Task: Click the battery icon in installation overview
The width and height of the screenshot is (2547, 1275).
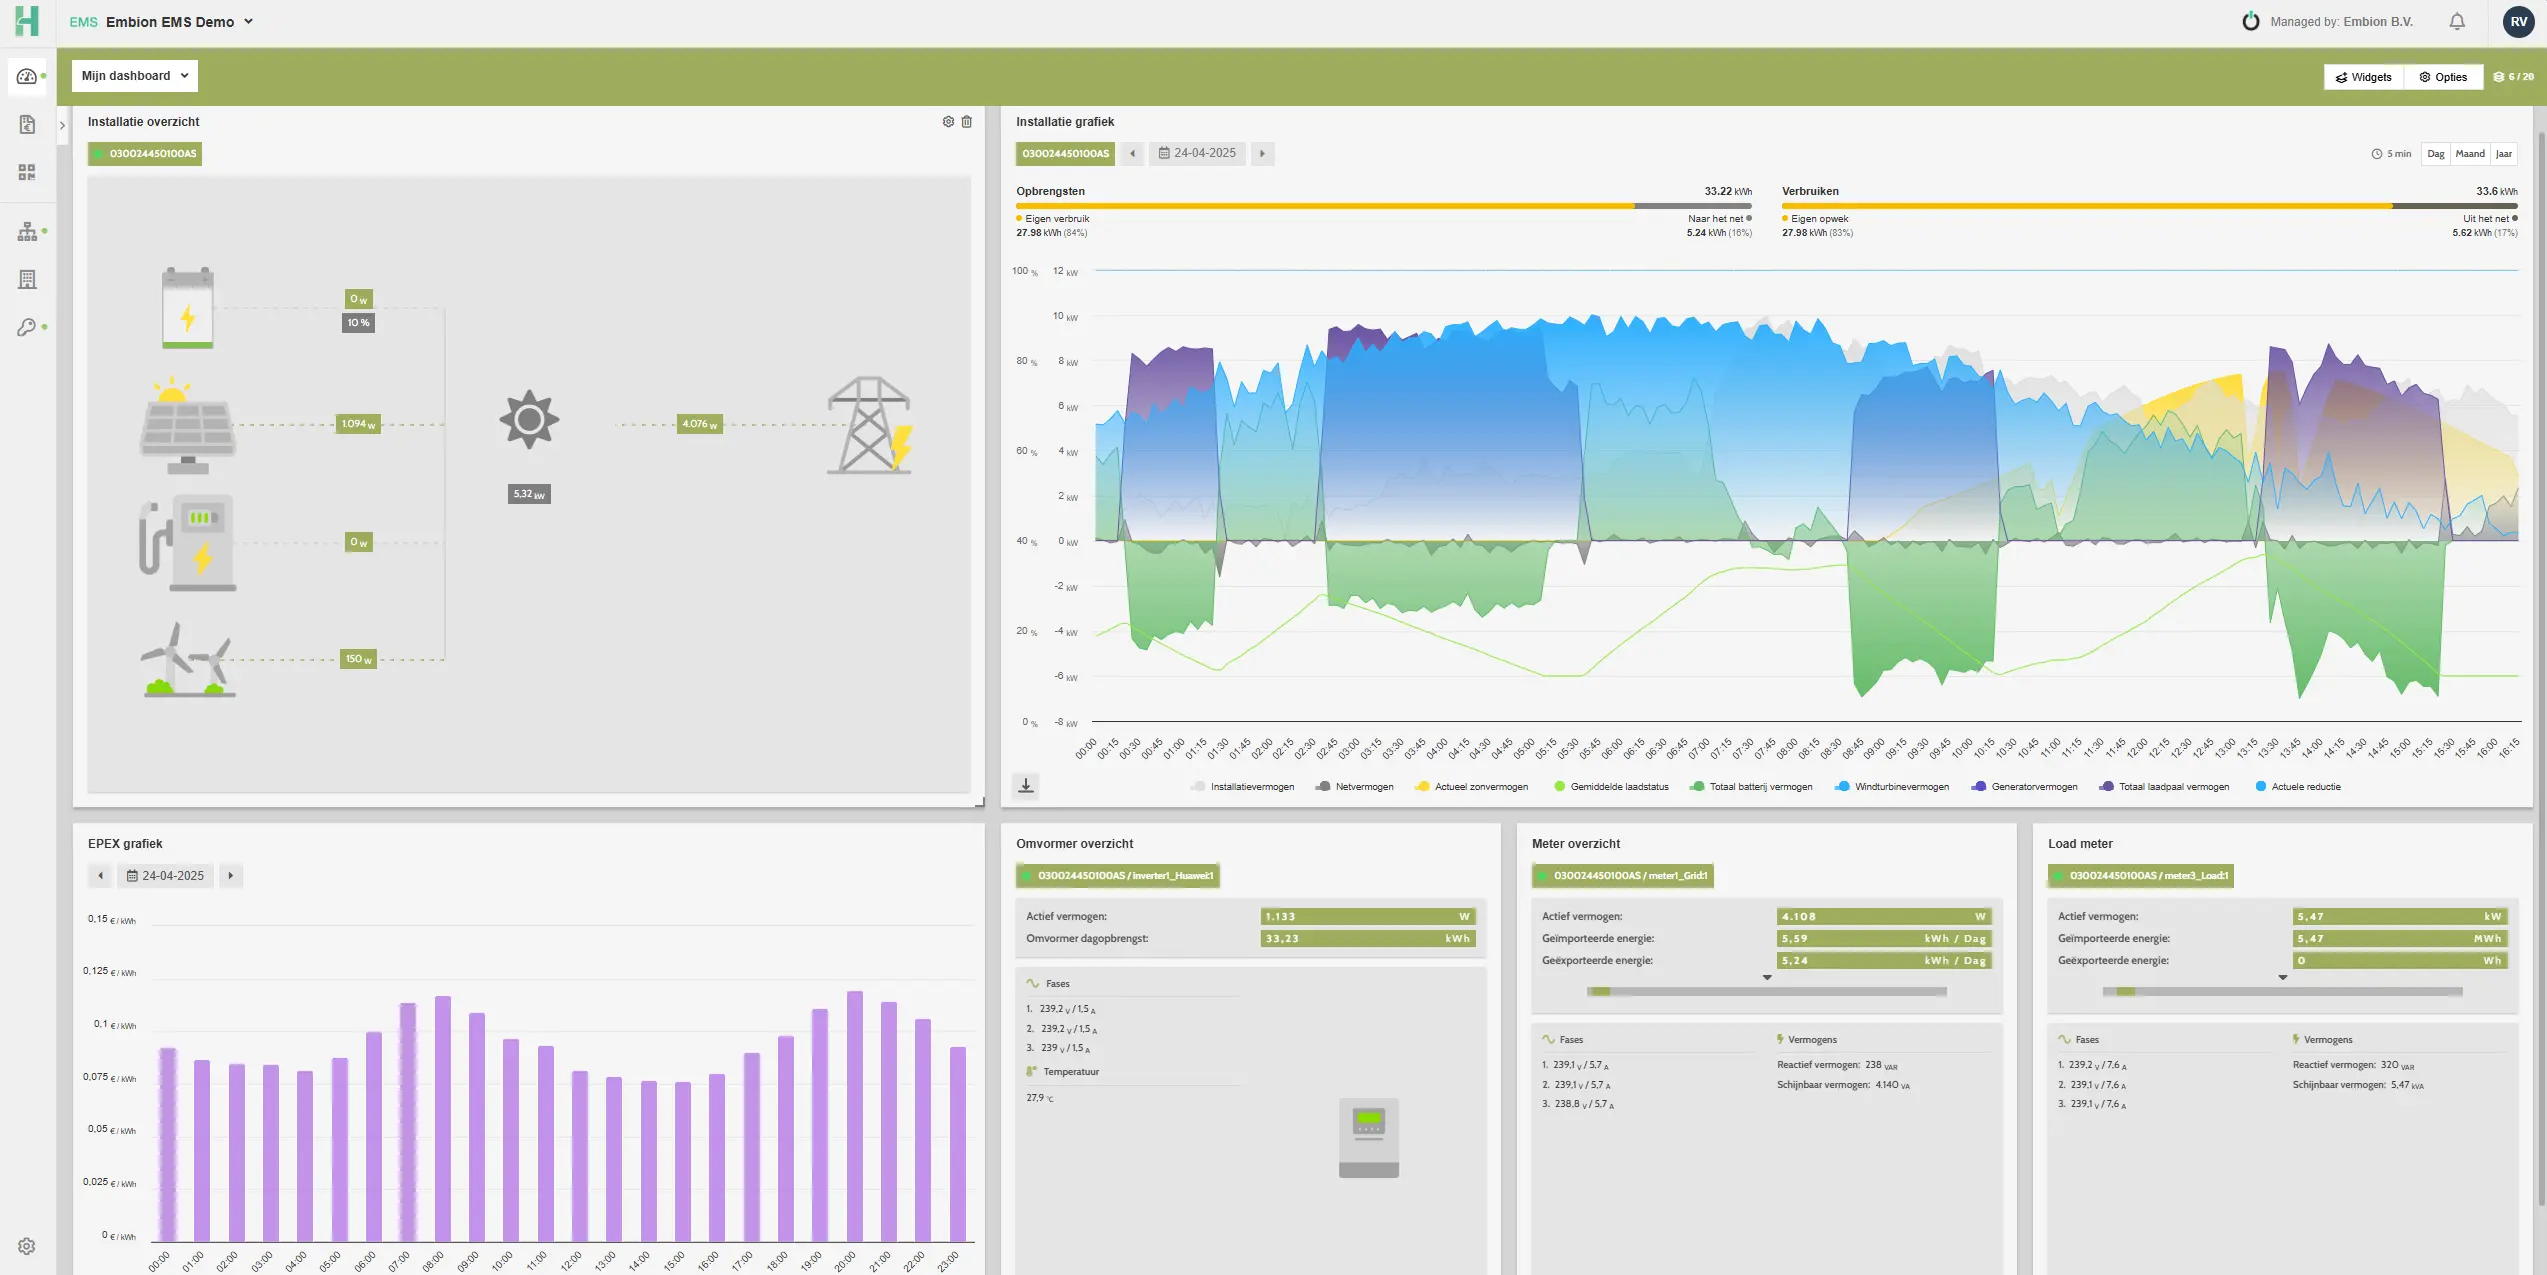Action: pos(188,308)
